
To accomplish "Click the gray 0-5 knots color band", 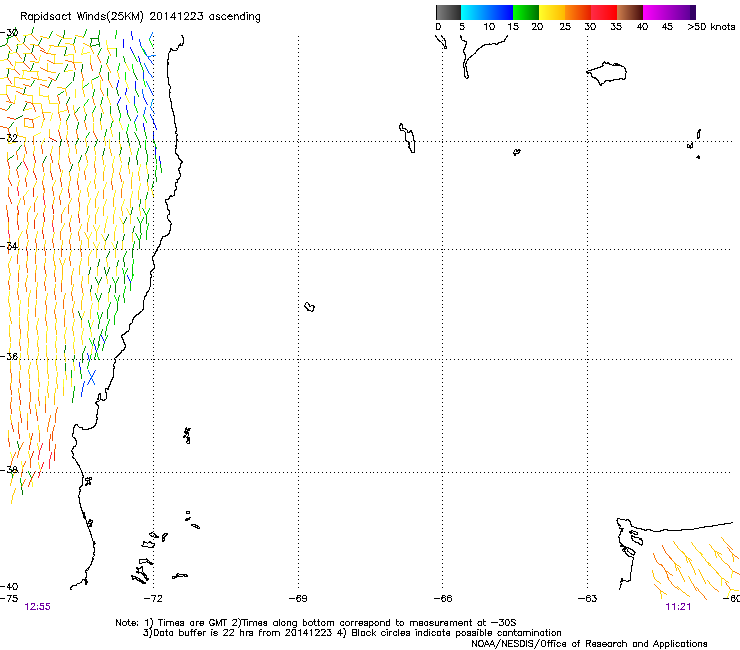I will [x=448, y=12].
